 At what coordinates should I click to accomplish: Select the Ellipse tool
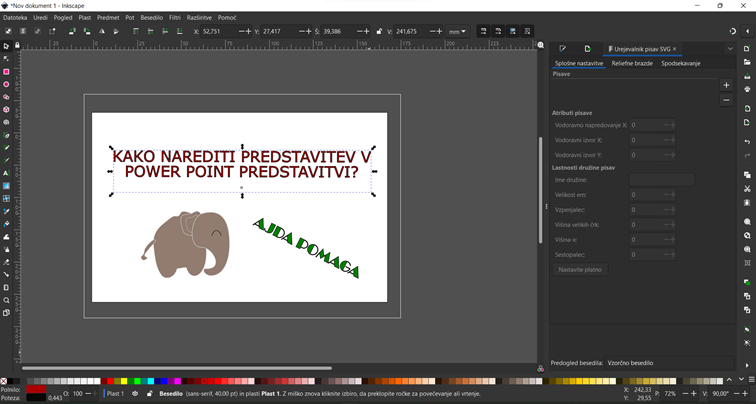pos(6,84)
